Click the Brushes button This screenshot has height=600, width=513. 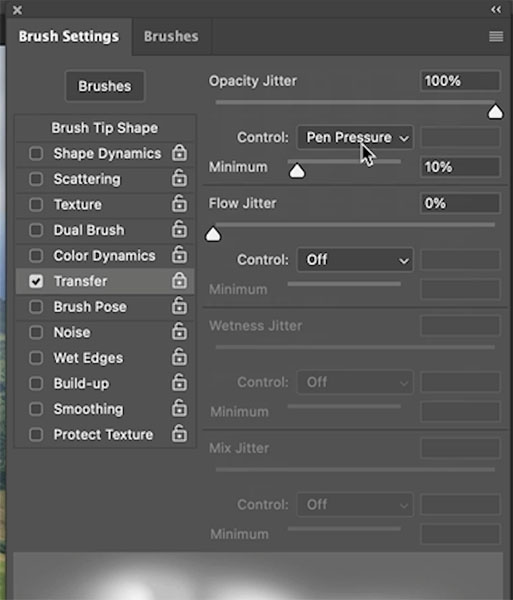pos(105,86)
